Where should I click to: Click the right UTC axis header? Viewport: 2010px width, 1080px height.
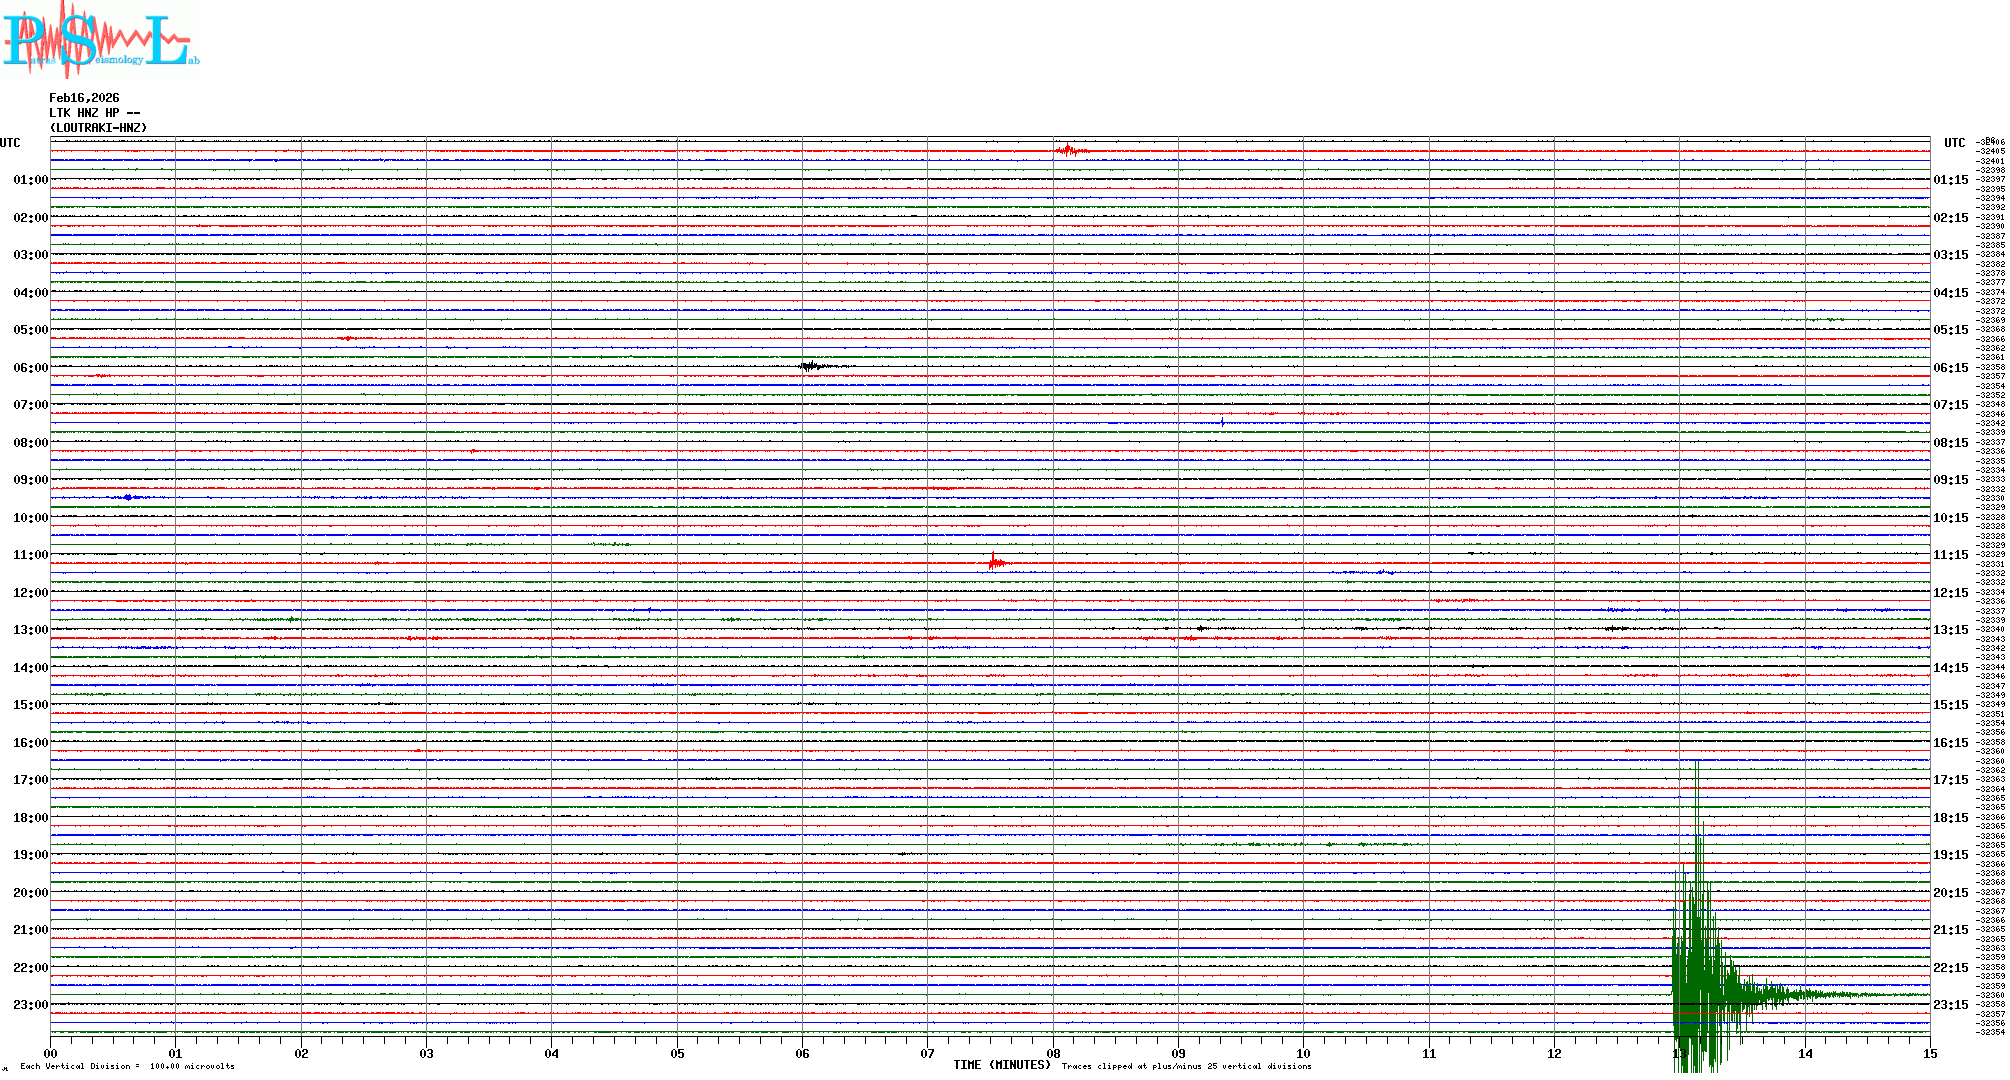point(1954,143)
